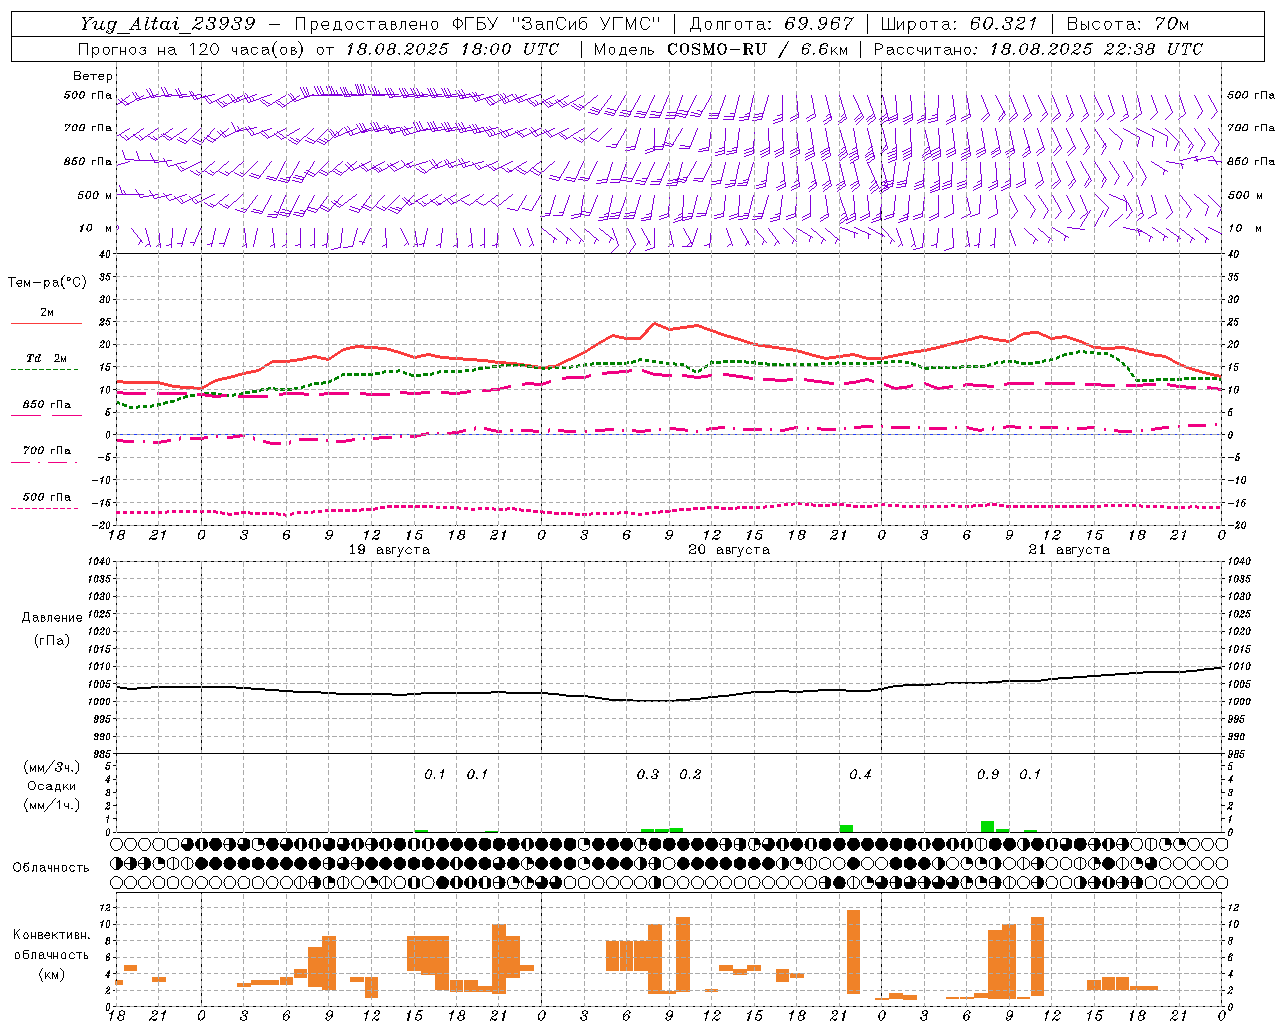Click the Рассчитано: 18.08.2025 22:38 UTC timestamp
The image size is (1280, 1024).
1038,49
